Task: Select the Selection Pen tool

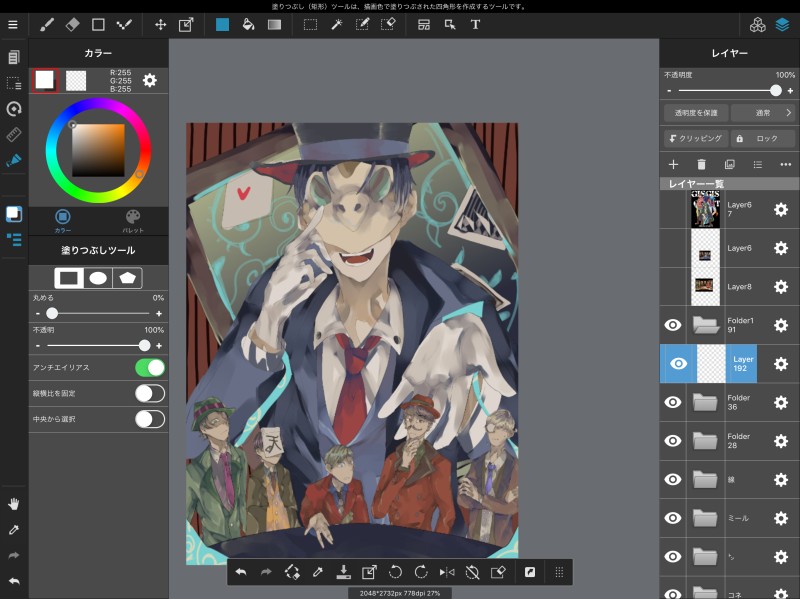Action: click(362, 24)
